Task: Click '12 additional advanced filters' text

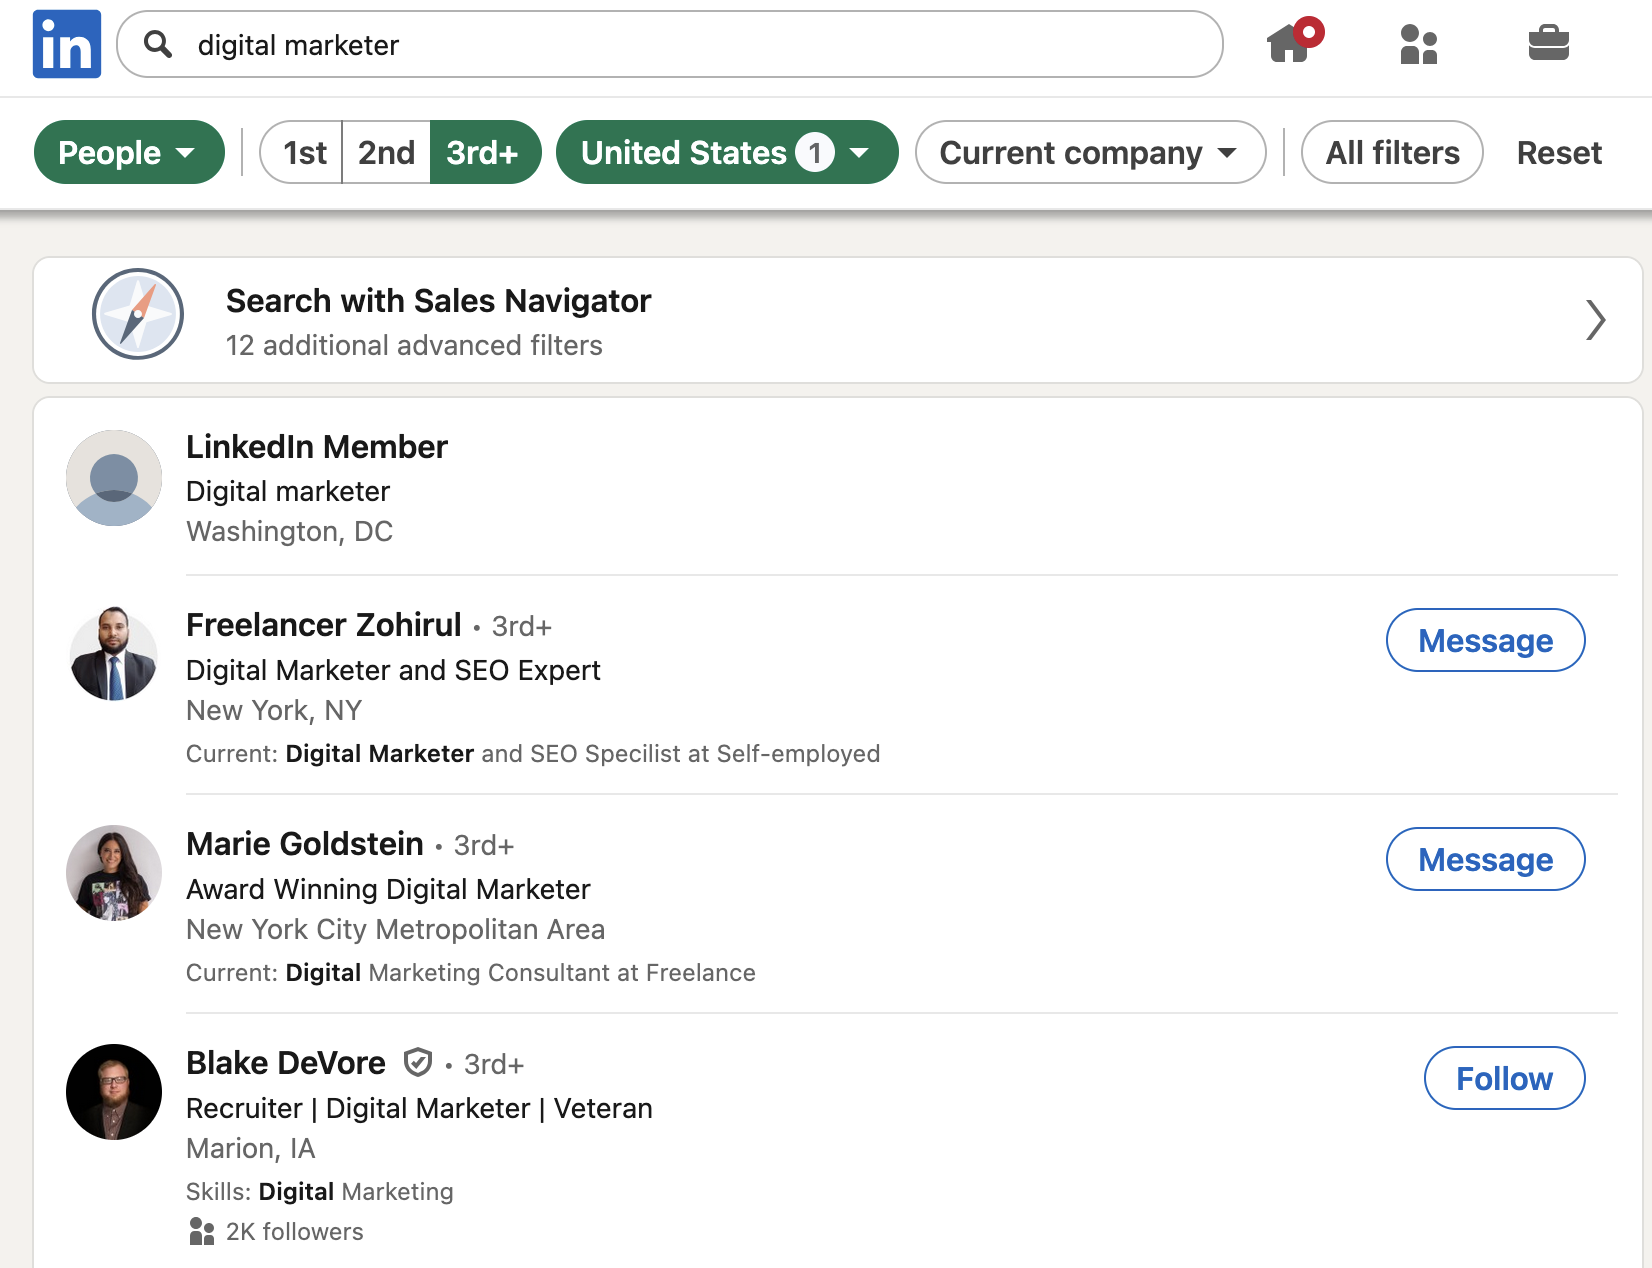Action: point(414,345)
